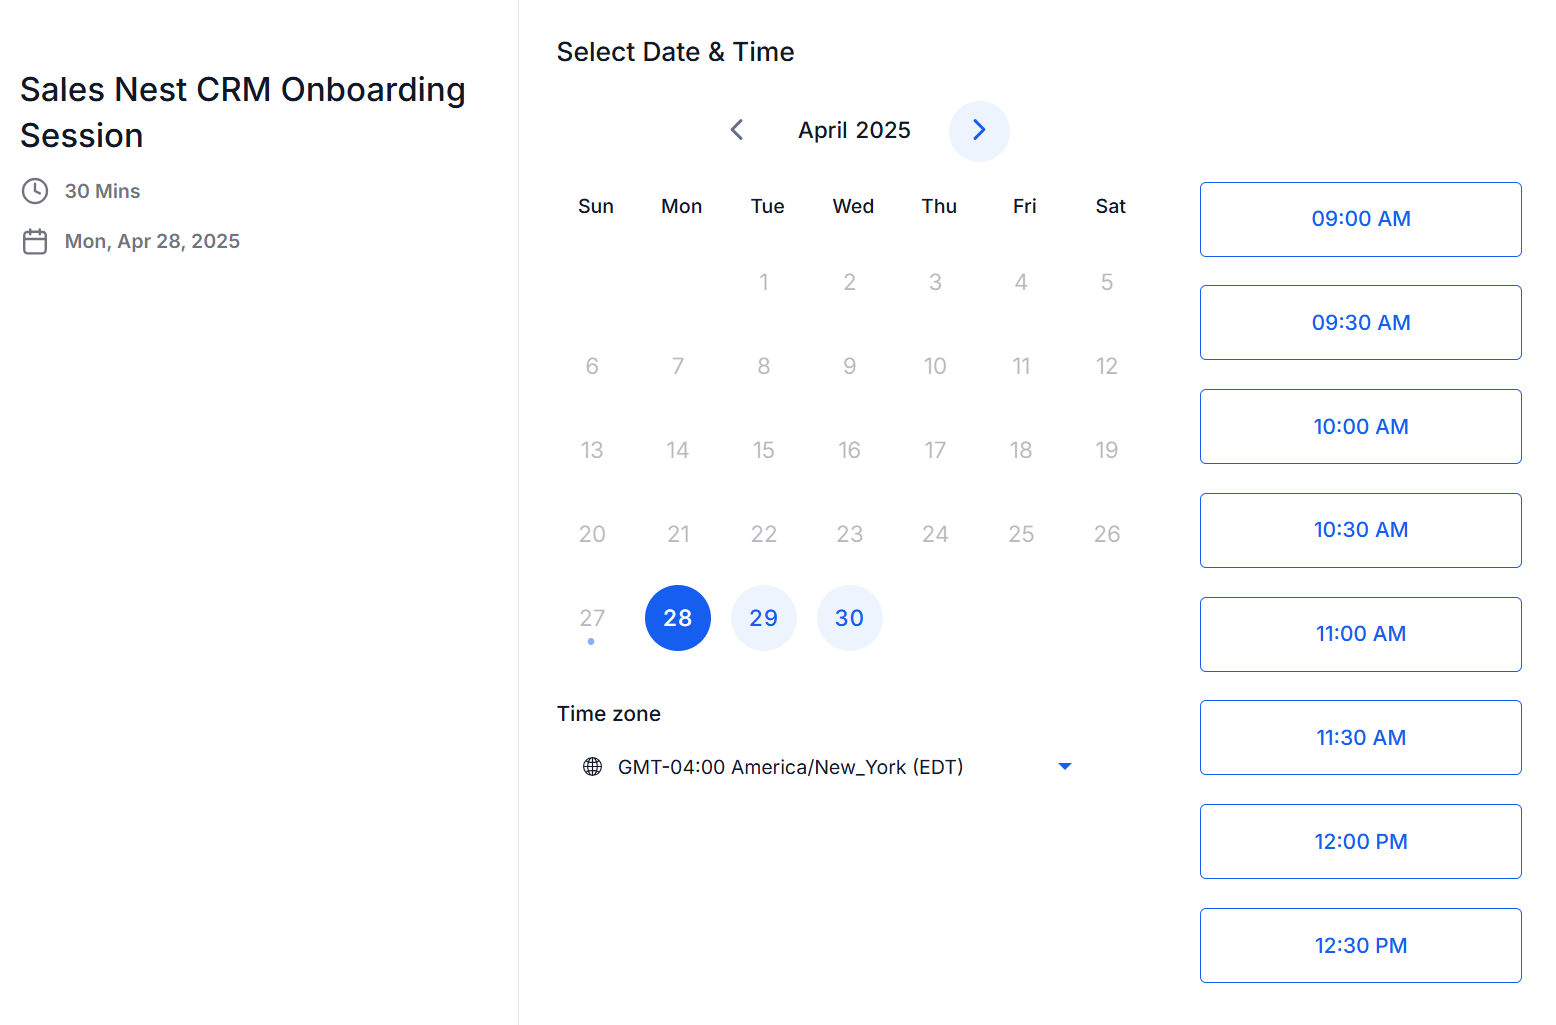Book the 12:00 PM time slot

tap(1361, 842)
